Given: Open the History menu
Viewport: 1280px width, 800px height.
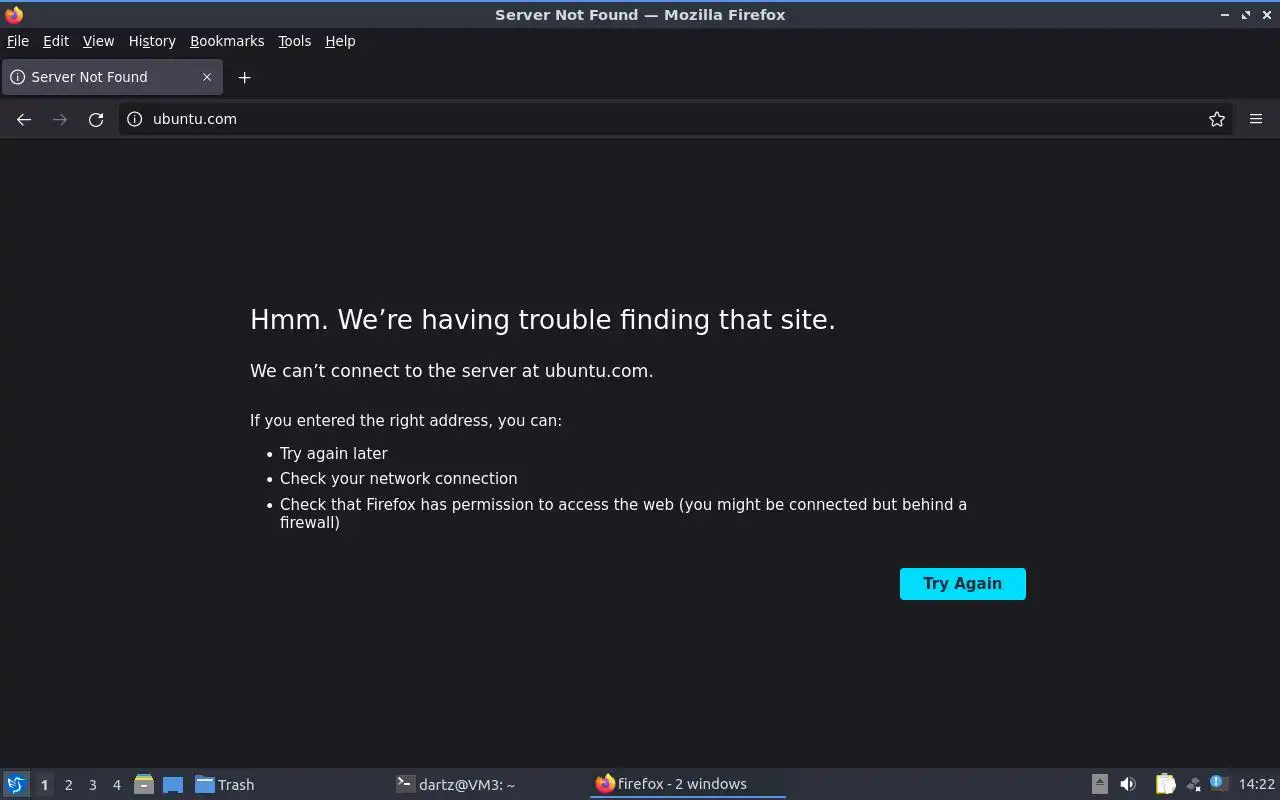Looking at the screenshot, I should click(x=152, y=41).
